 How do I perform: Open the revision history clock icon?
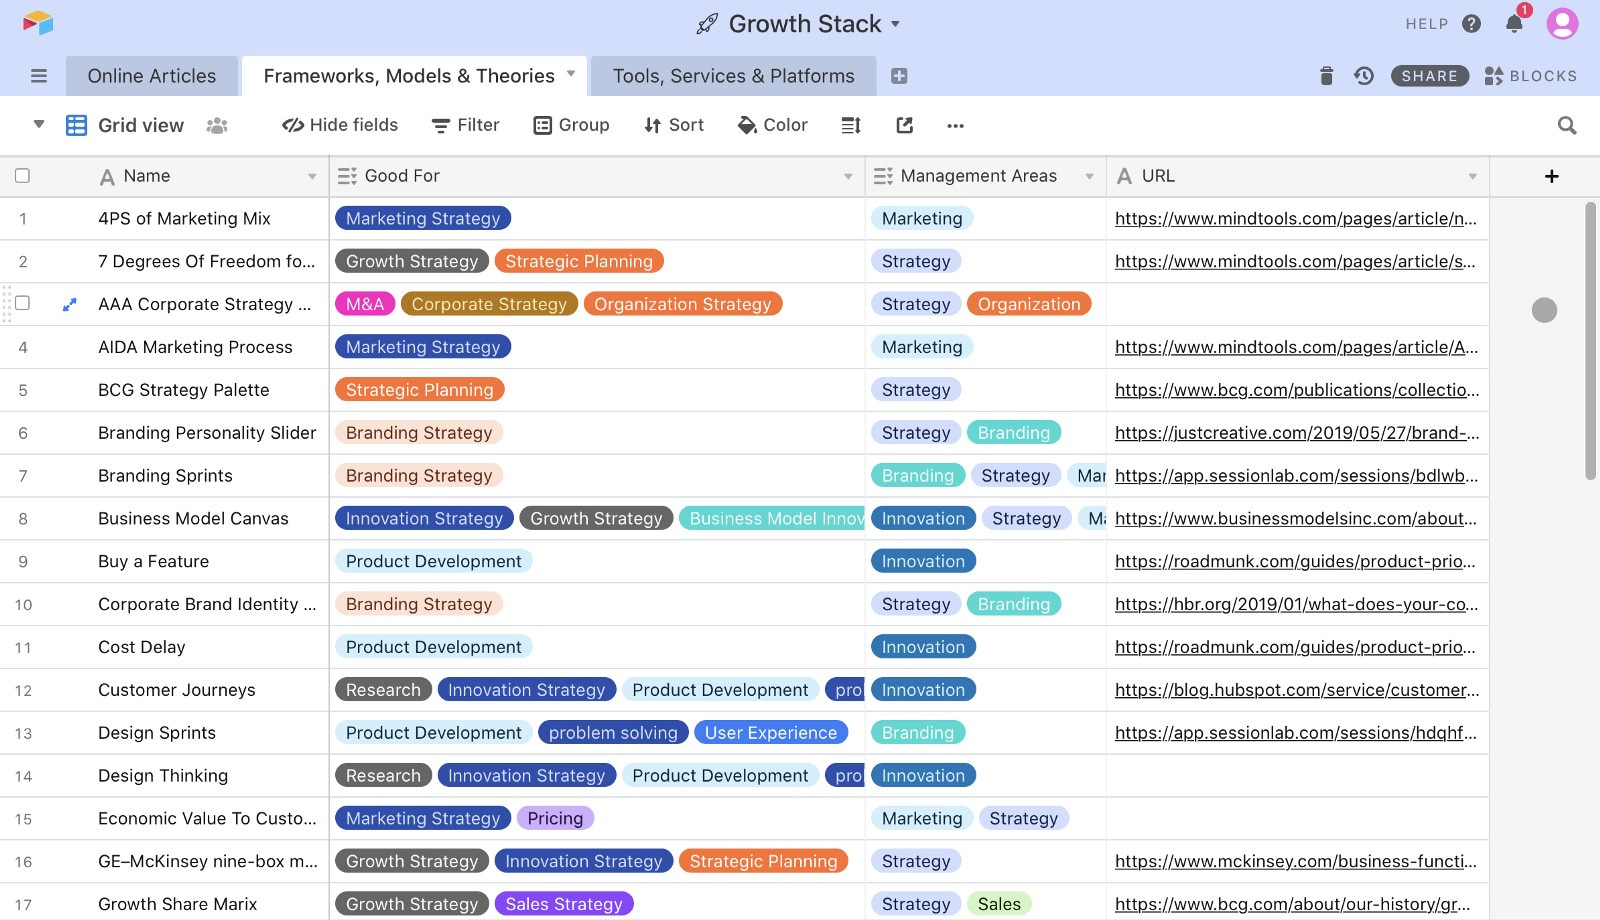1364,76
